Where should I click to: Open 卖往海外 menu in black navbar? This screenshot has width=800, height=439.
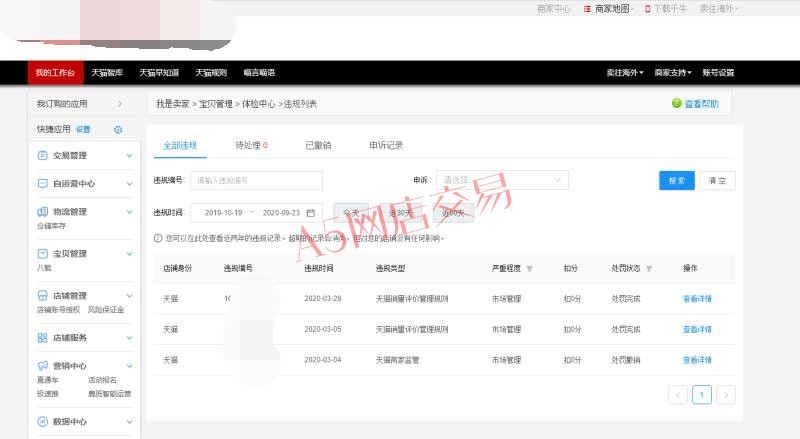pos(625,72)
